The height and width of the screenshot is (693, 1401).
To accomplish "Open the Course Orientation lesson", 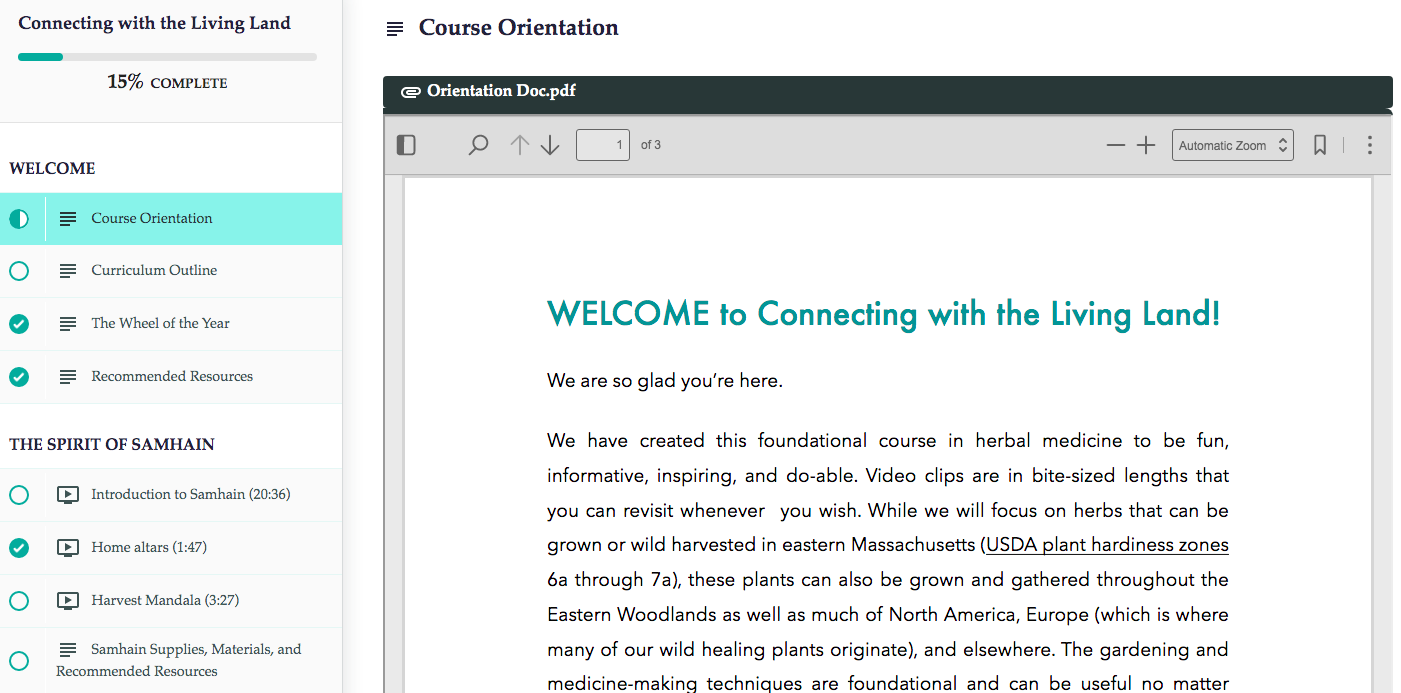I will pyautogui.click(x=171, y=219).
